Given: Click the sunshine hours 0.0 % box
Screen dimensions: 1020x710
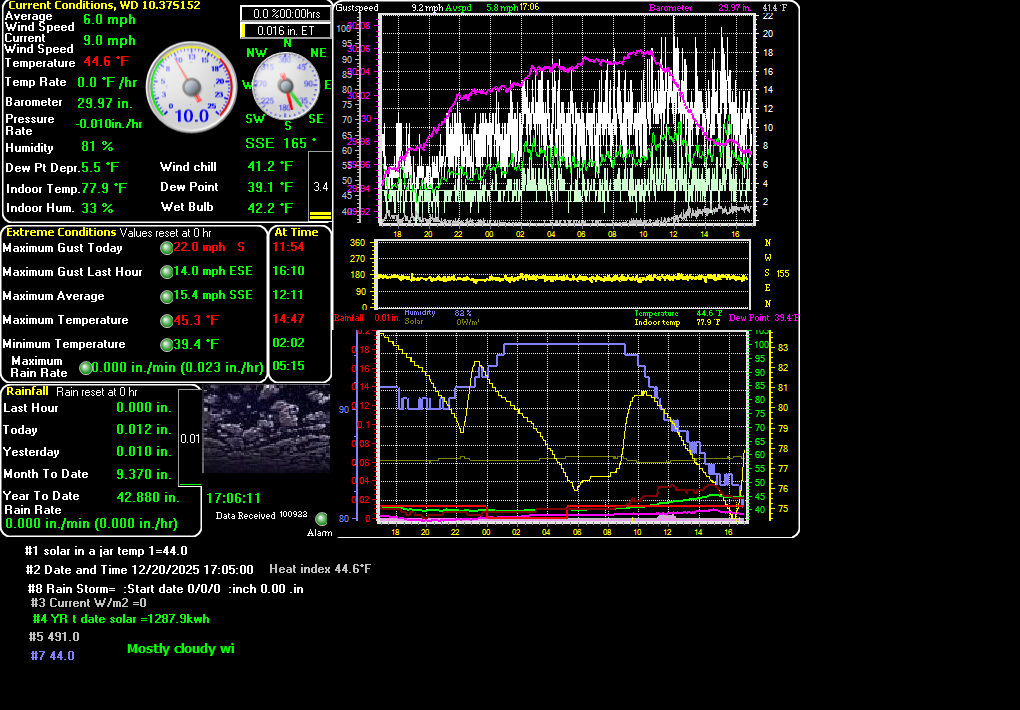Looking at the screenshot, I should point(284,14).
